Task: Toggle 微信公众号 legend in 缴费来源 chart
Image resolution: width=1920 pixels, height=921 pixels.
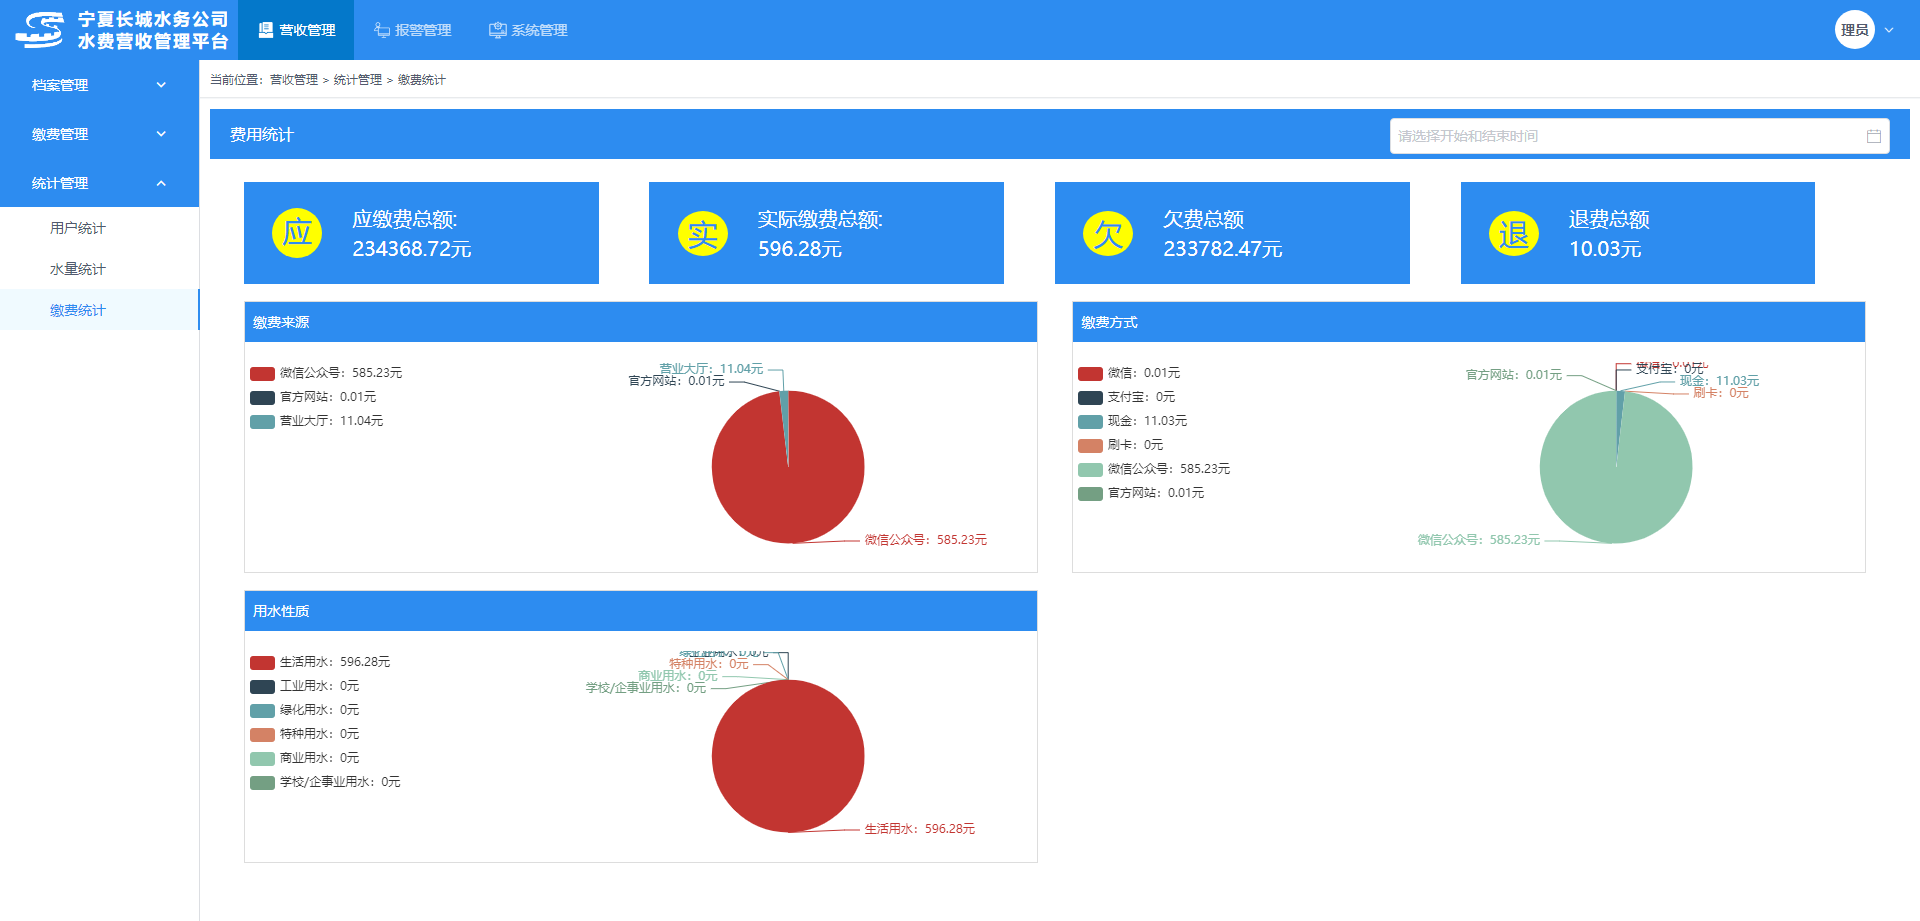Action: coord(326,373)
